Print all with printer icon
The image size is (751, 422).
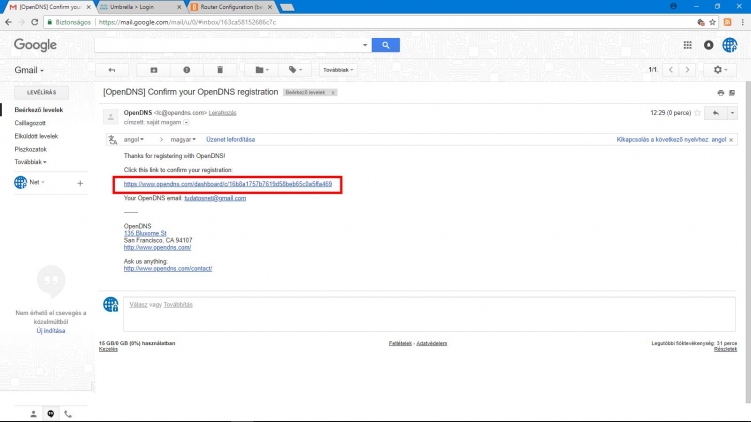(721, 93)
